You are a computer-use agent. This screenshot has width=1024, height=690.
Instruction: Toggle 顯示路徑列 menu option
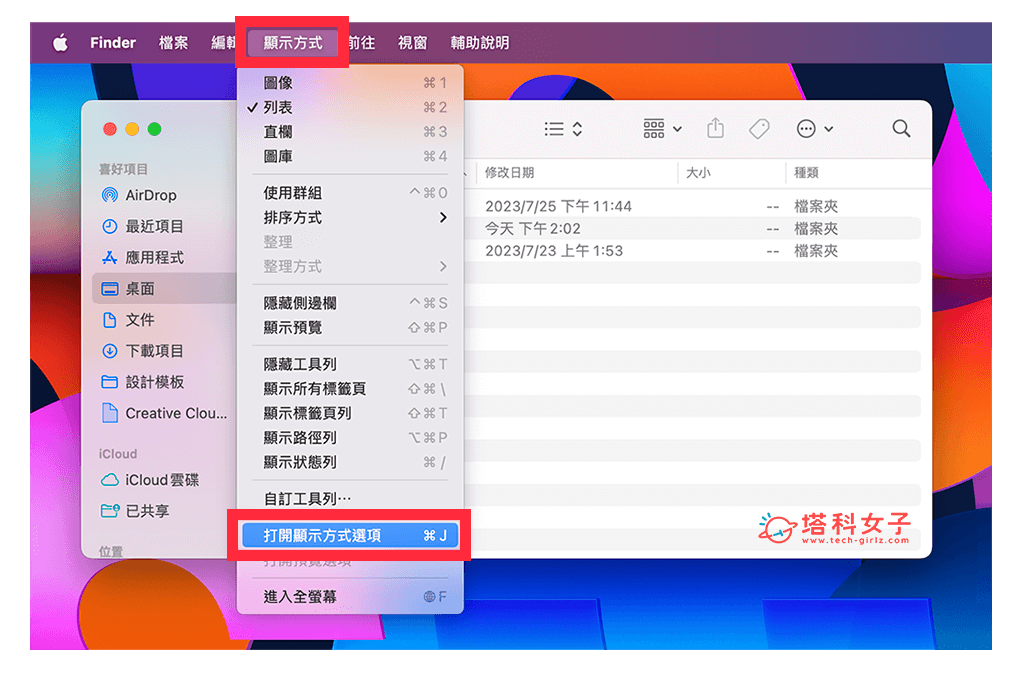point(299,437)
